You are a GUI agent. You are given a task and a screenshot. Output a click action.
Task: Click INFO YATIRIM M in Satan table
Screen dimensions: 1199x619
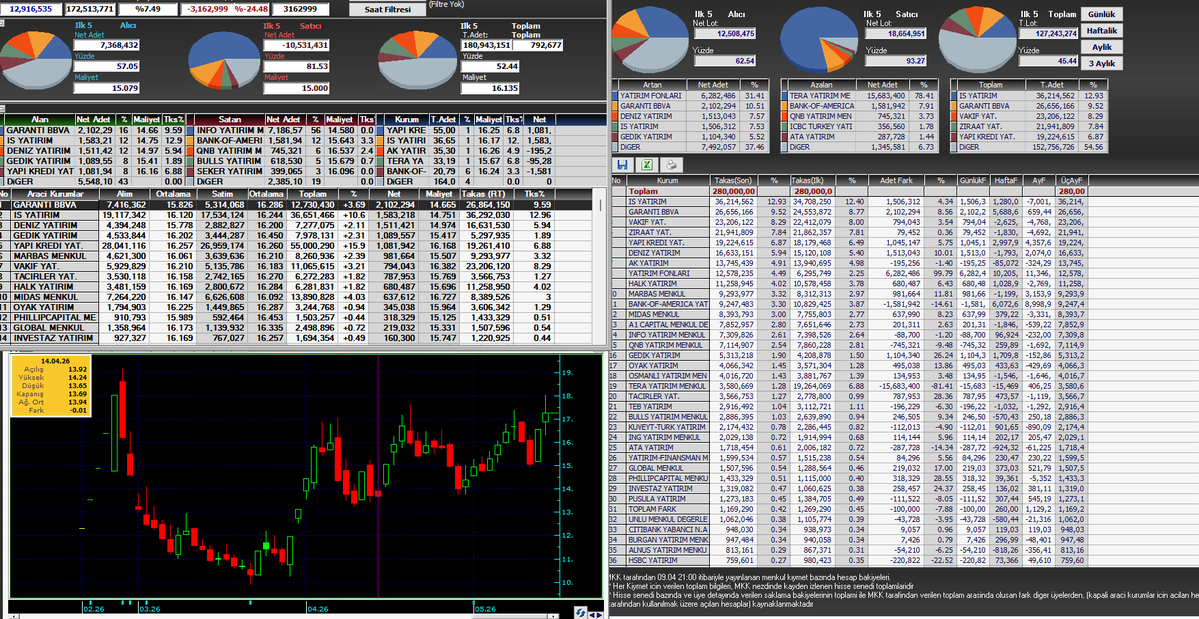coord(230,131)
